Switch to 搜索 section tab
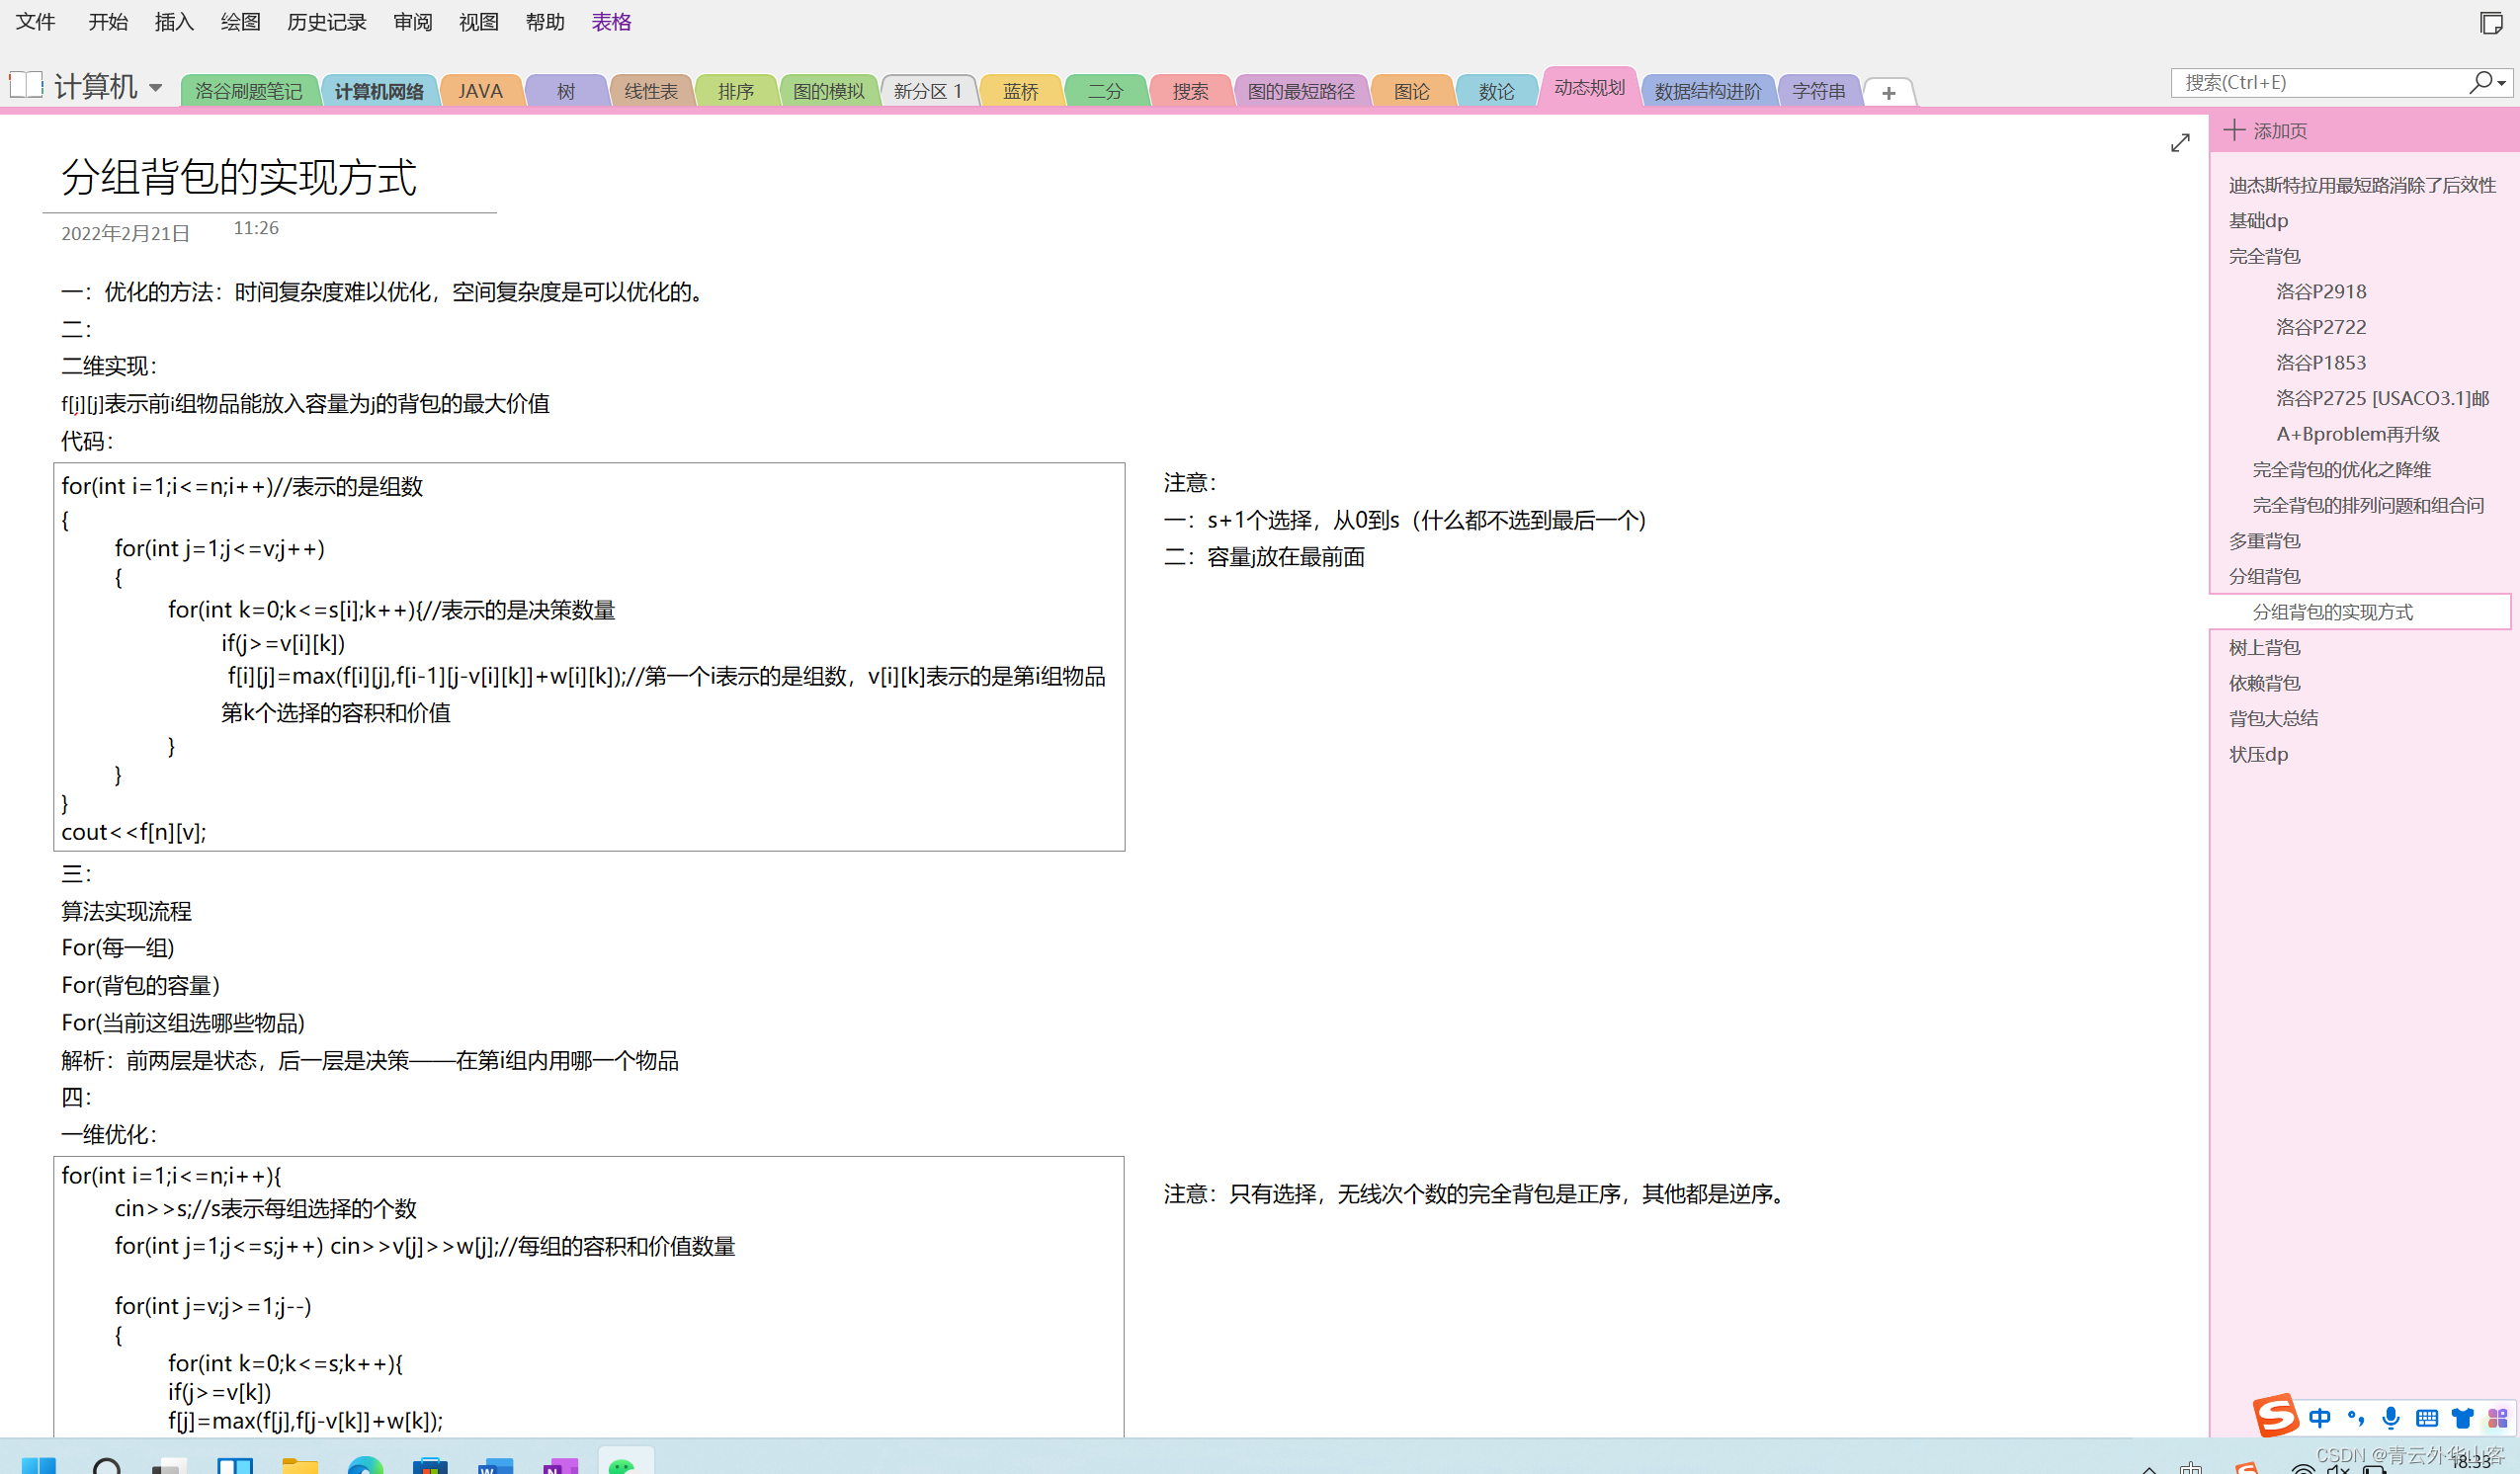The width and height of the screenshot is (2520, 1474). [1191, 91]
